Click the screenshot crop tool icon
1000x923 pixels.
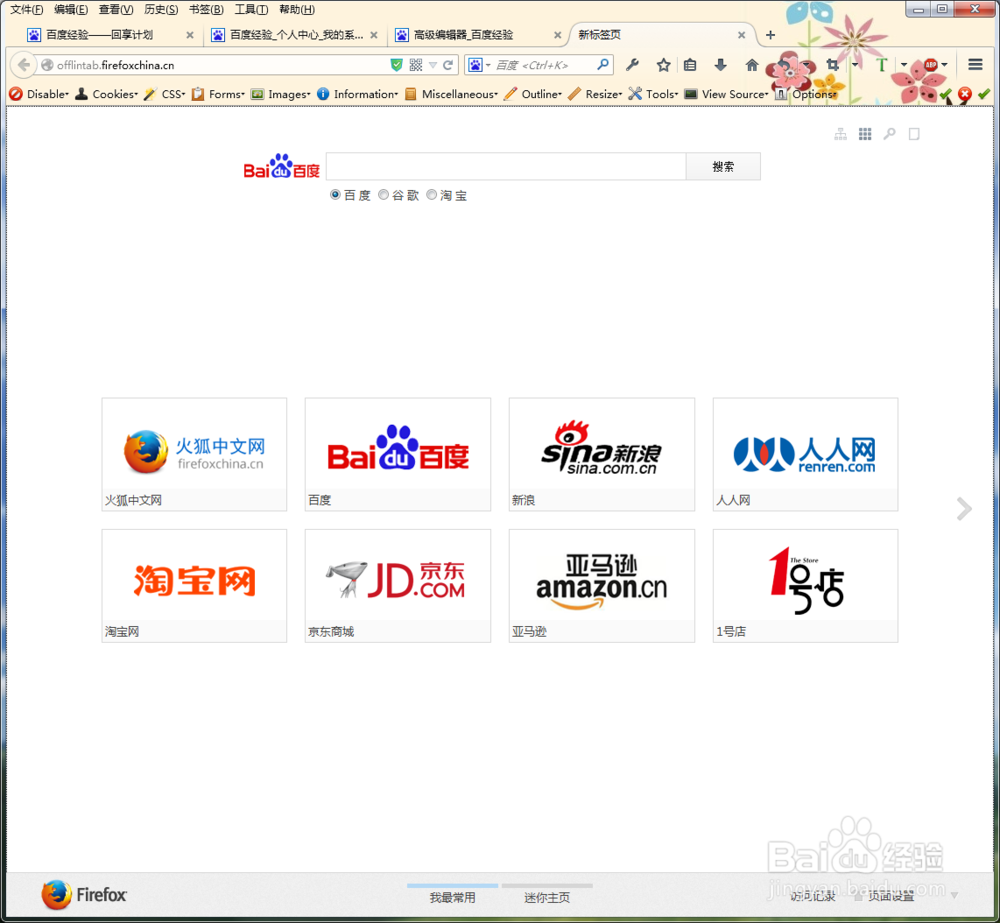coord(832,64)
